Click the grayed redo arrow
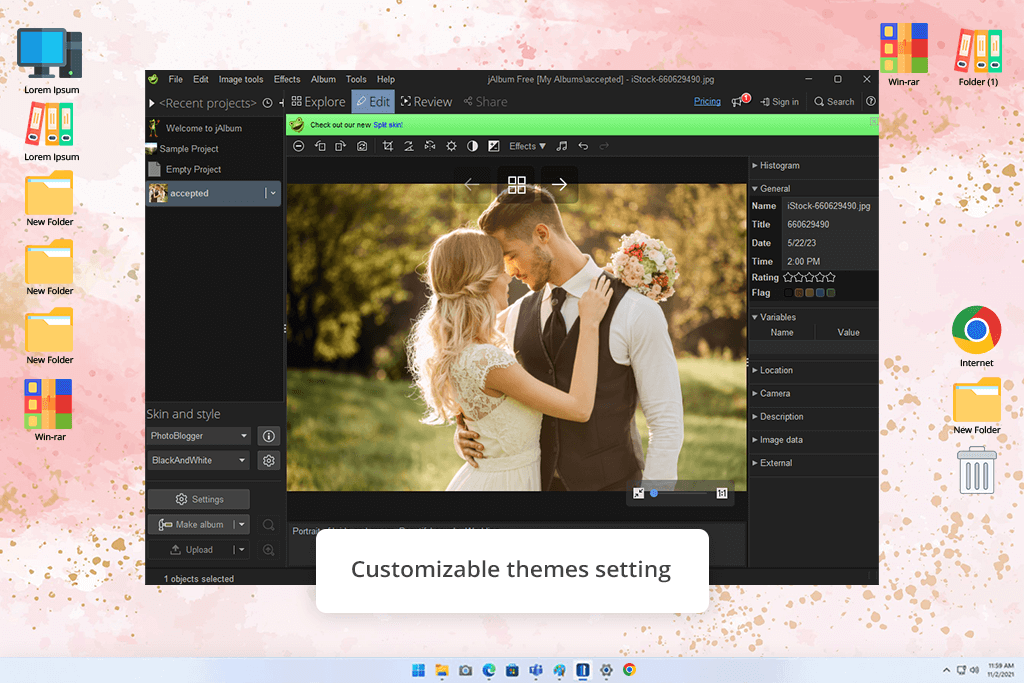The height and width of the screenshot is (683, 1024). coord(604,146)
